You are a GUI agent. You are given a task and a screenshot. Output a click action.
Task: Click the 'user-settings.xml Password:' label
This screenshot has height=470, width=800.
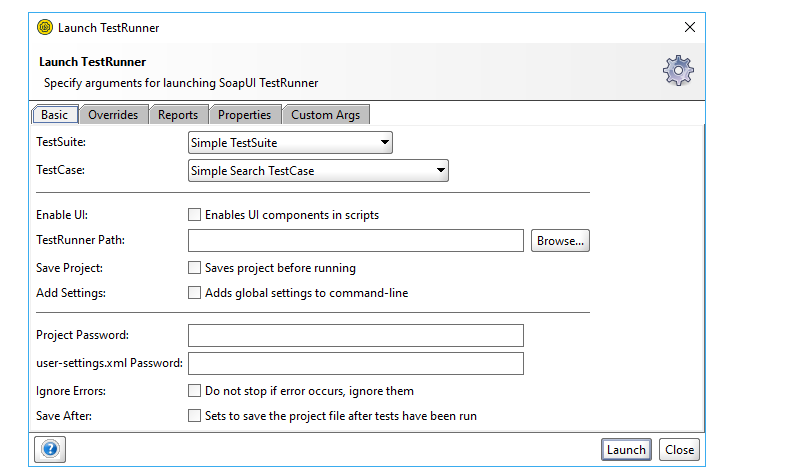click(x=109, y=363)
